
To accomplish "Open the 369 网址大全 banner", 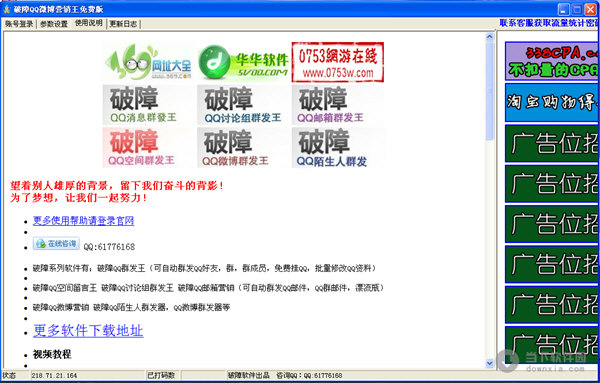I will (148, 62).
